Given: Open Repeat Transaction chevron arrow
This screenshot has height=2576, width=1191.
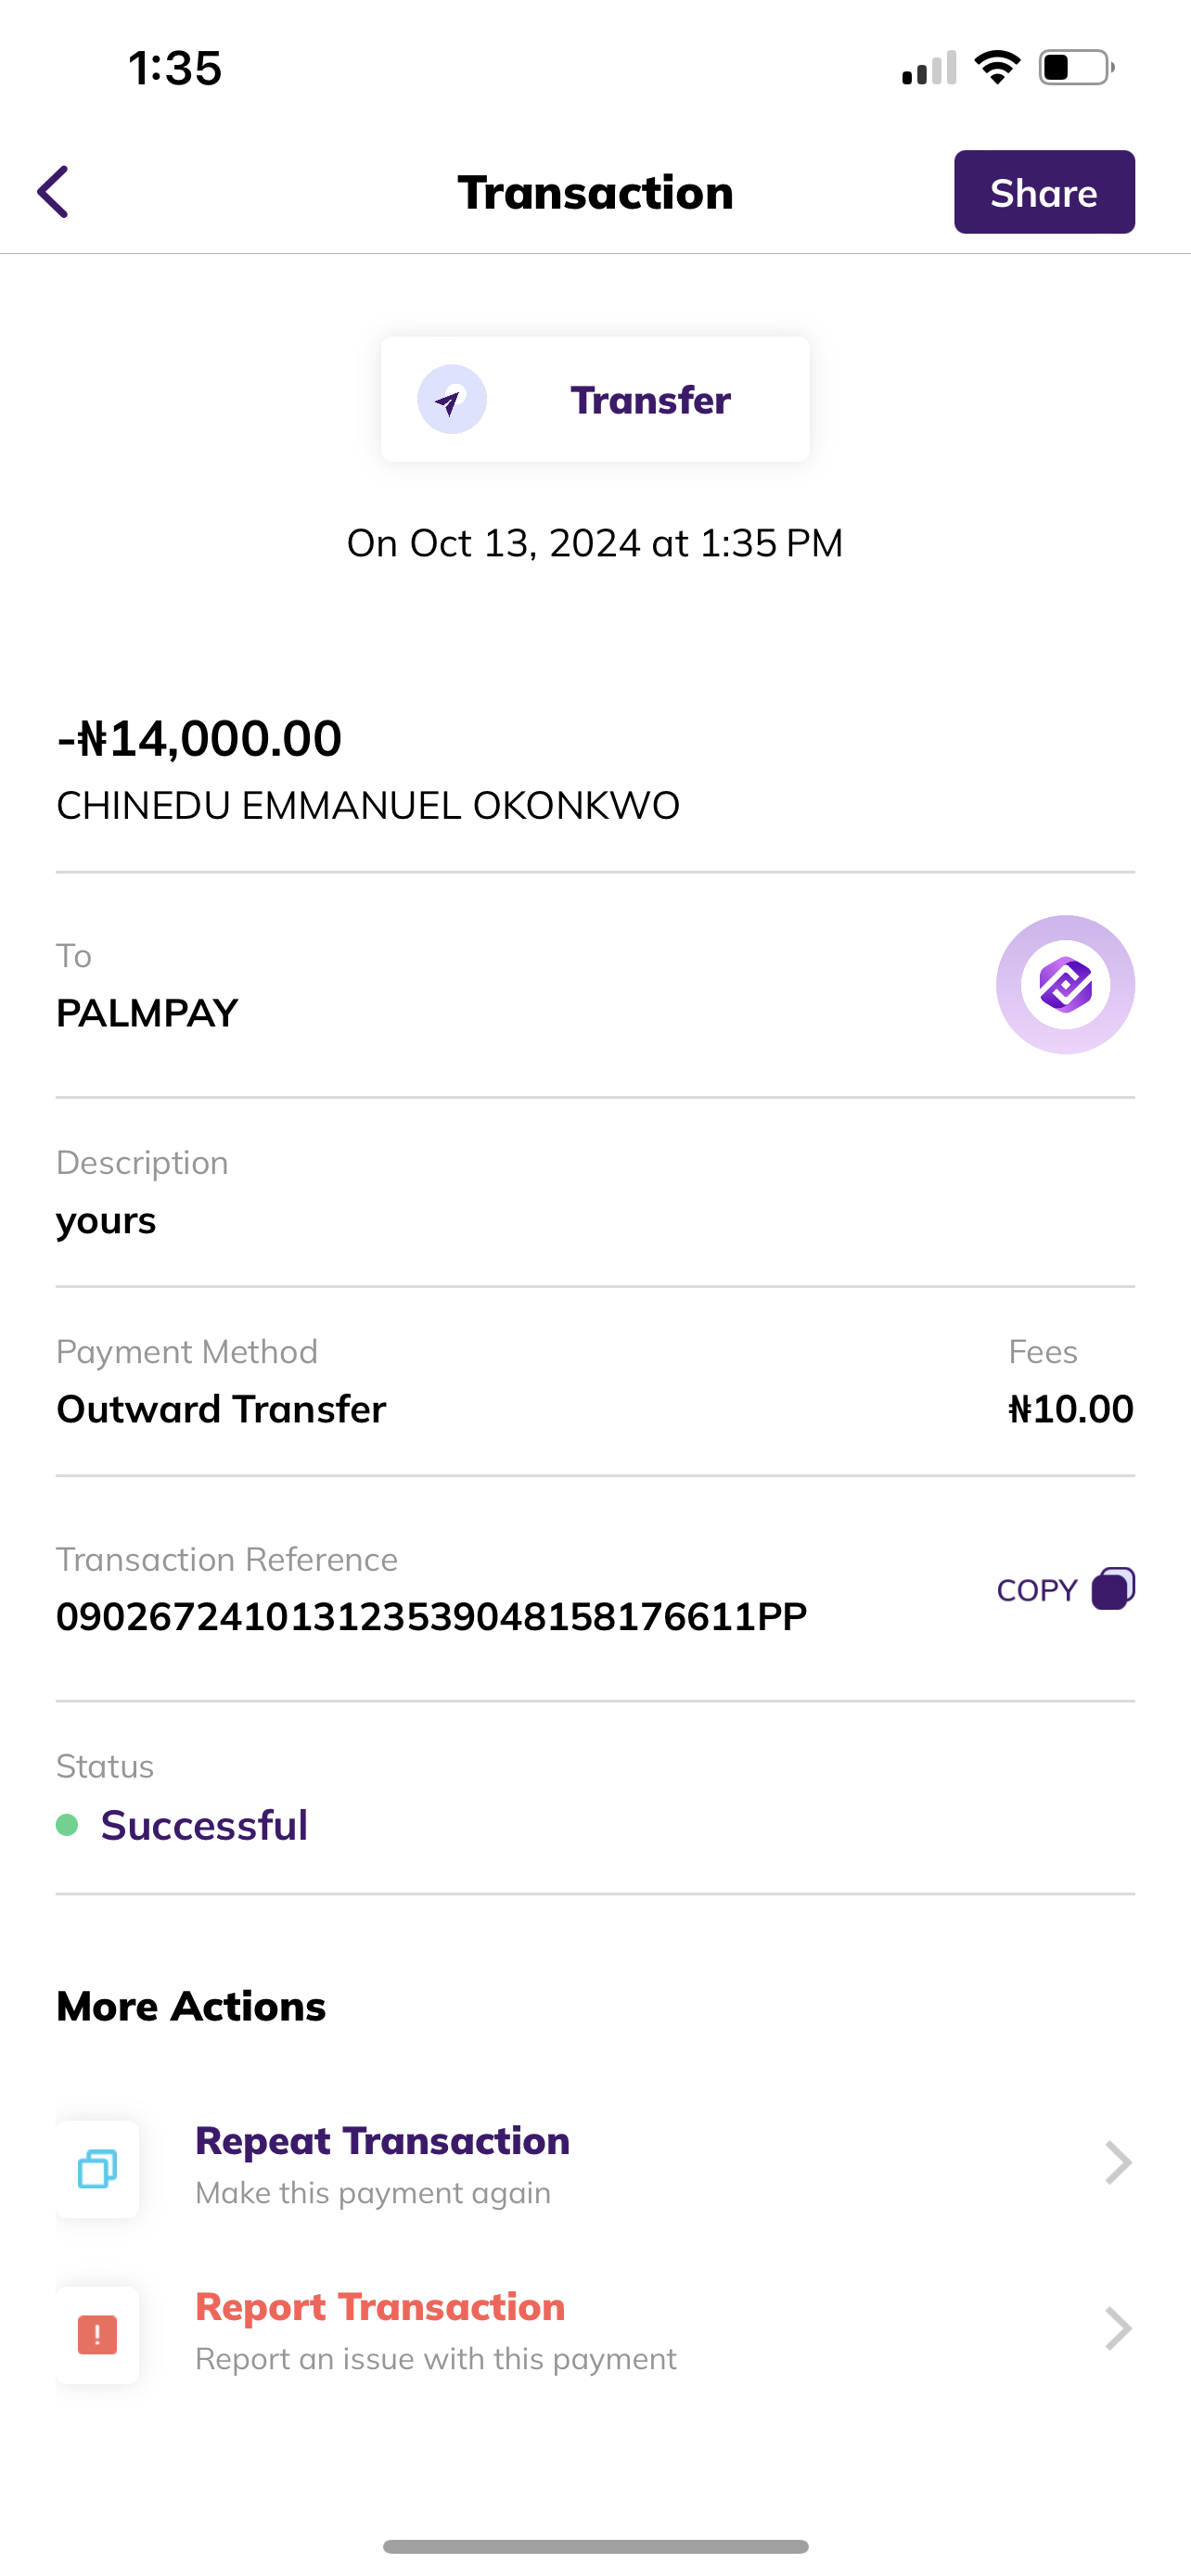Looking at the screenshot, I should 1117,2163.
